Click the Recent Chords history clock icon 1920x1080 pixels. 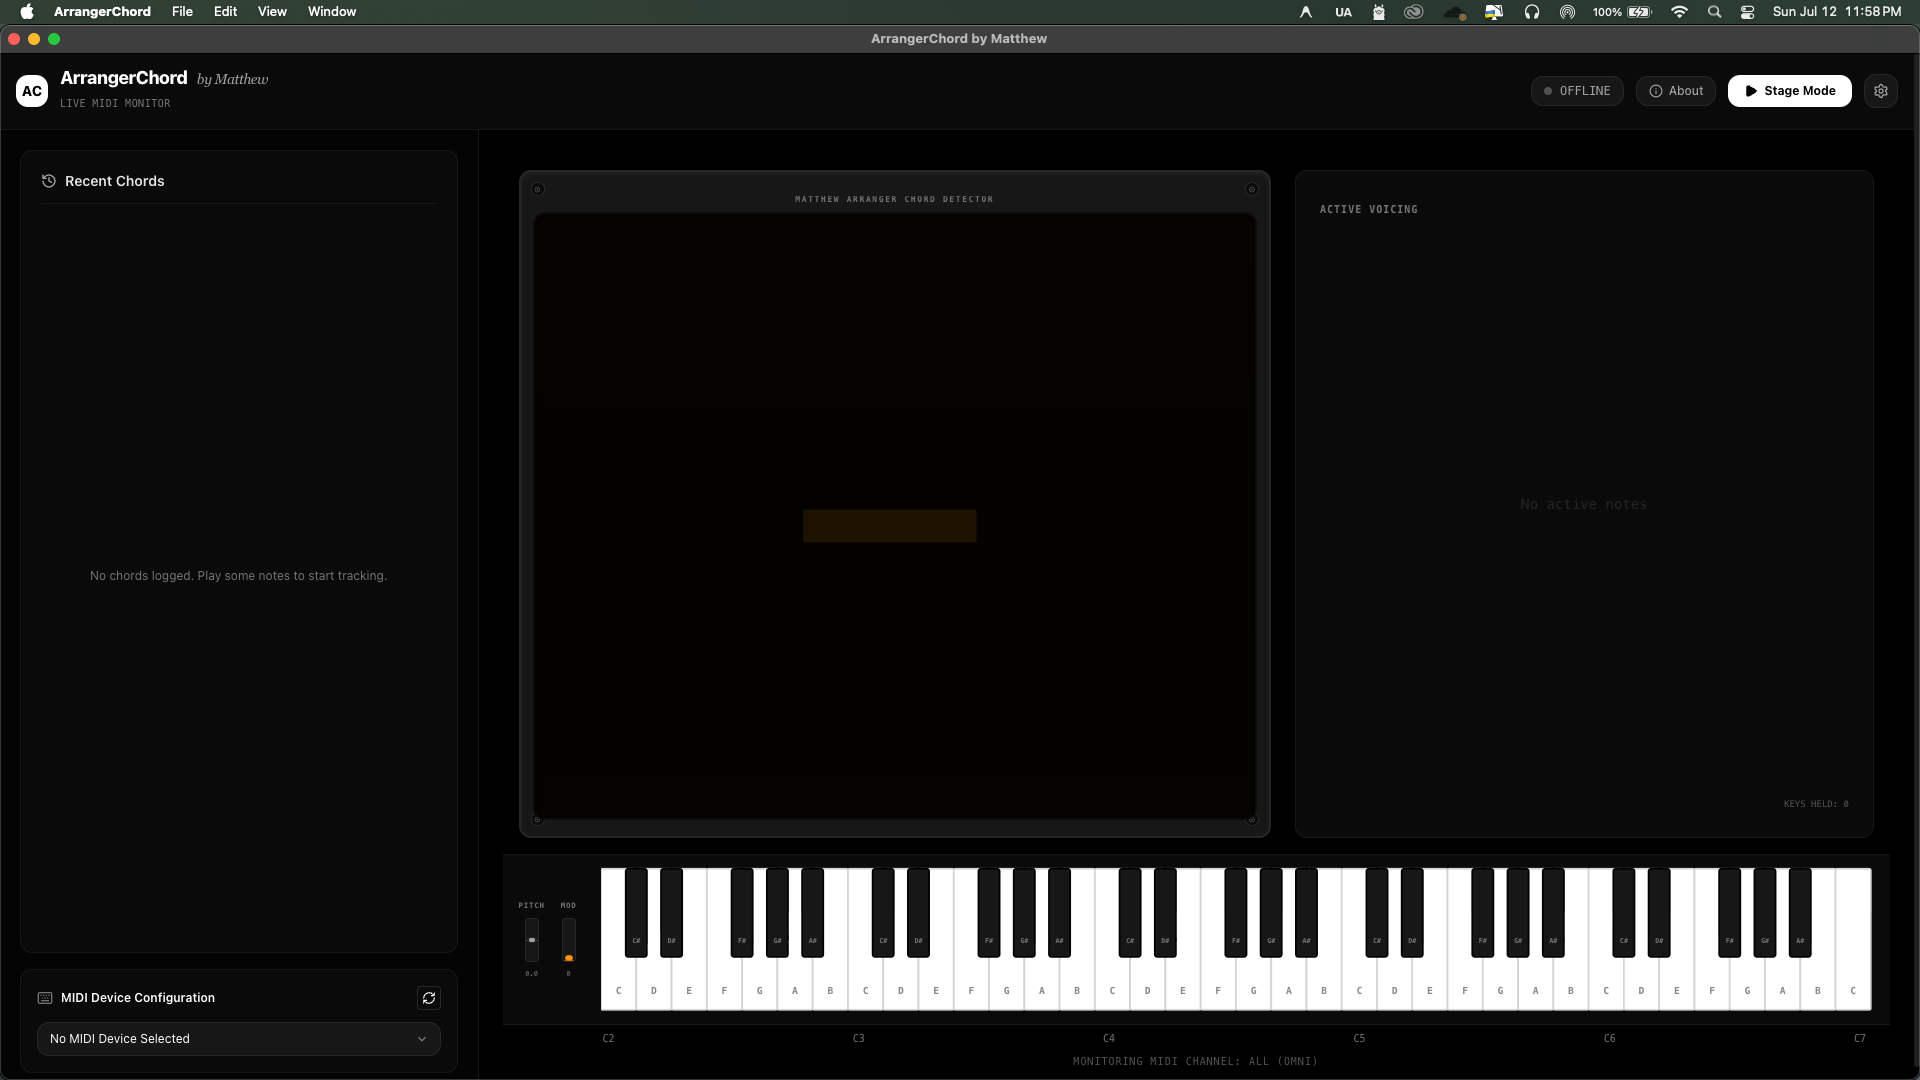coord(48,181)
